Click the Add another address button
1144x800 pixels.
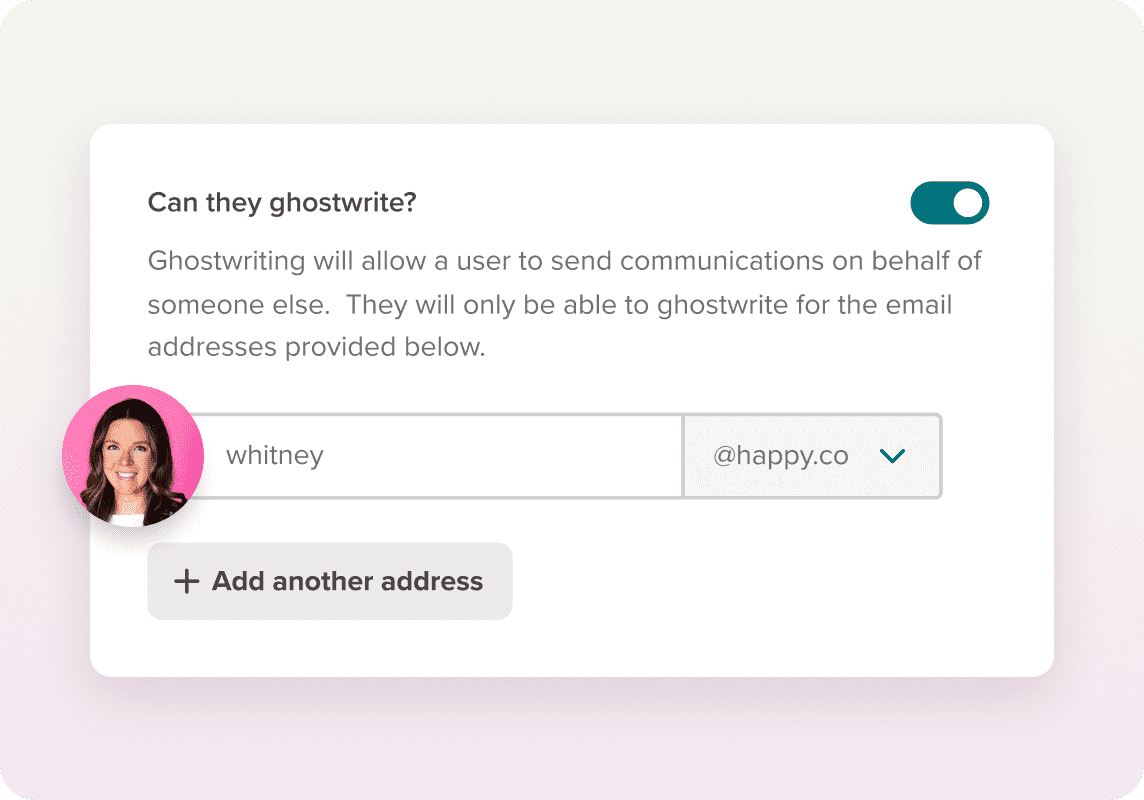click(x=330, y=581)
